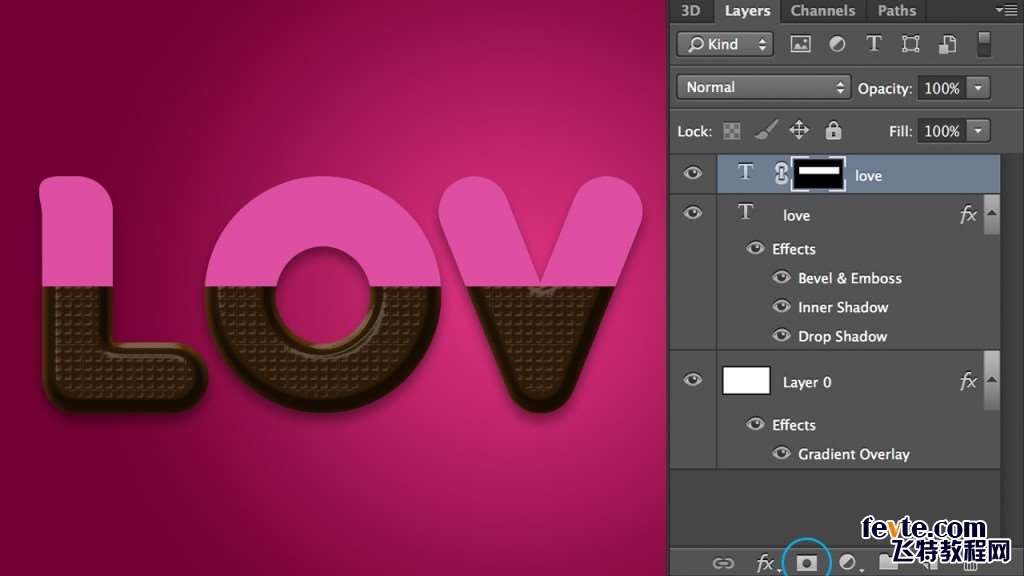Select the second love layer's type icon

tap(745, 212)
